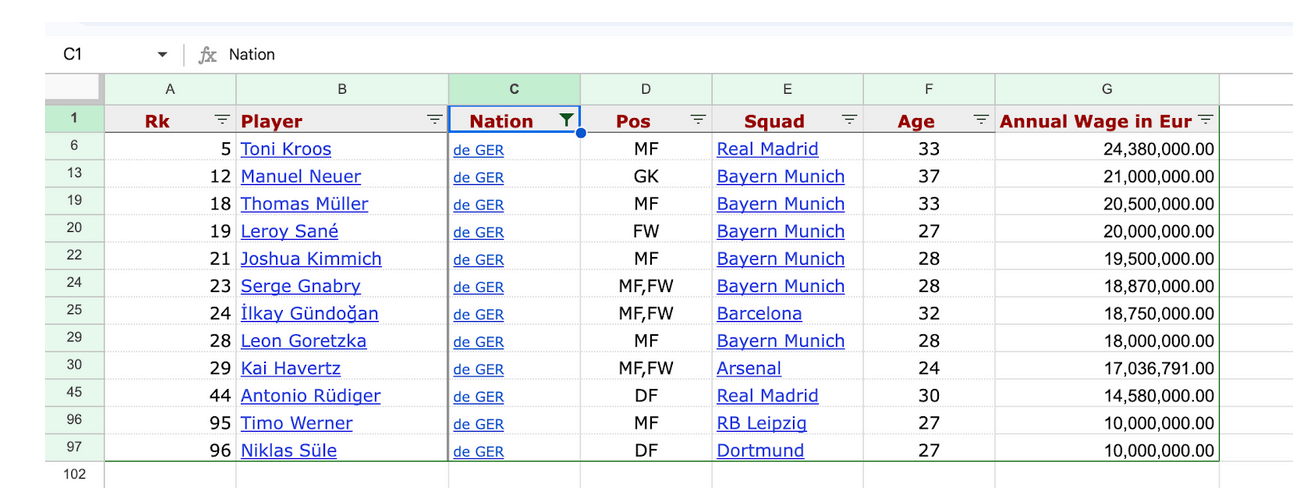Expand the Name box dropdown arrow
The image size is (1300, 498).
(162, 55)
